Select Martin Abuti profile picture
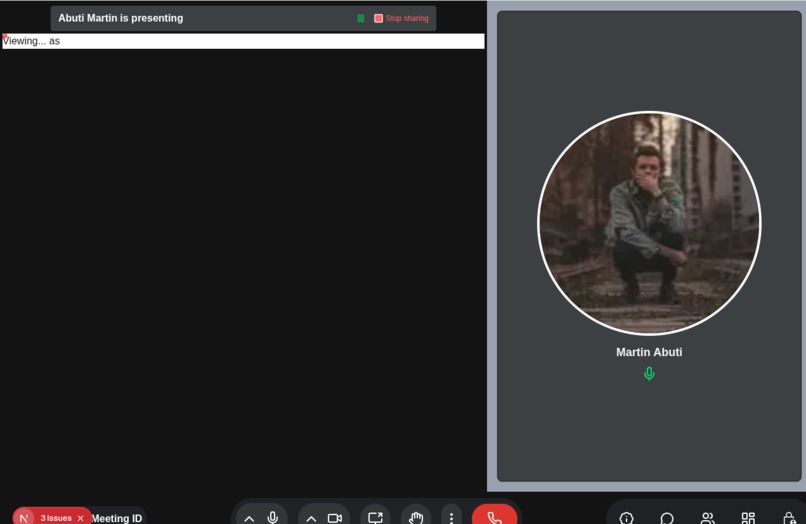The height and width of the screenshot is (524, 806). (x=649, y=223)
